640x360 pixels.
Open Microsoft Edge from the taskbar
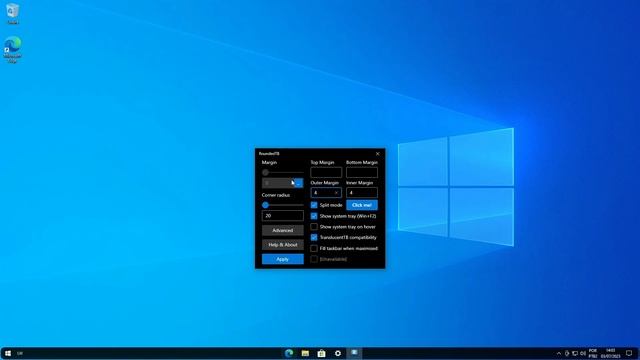coord(289,353)
